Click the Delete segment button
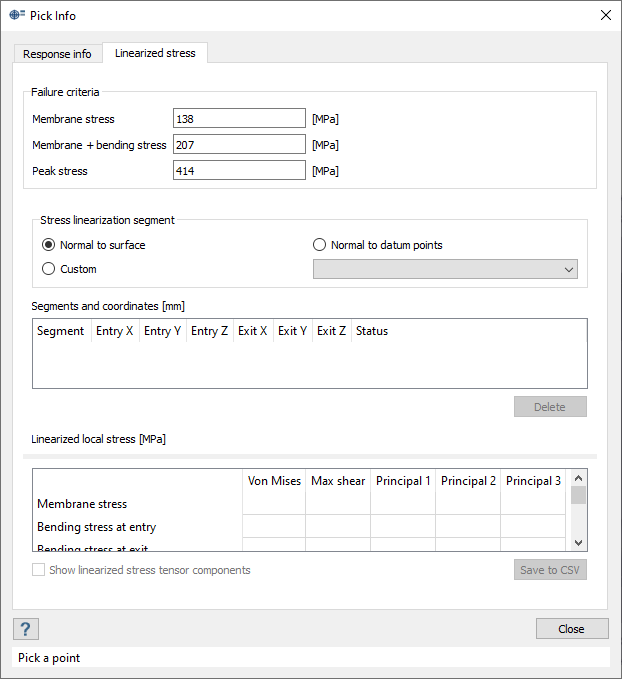 click(x=550, y=407)
